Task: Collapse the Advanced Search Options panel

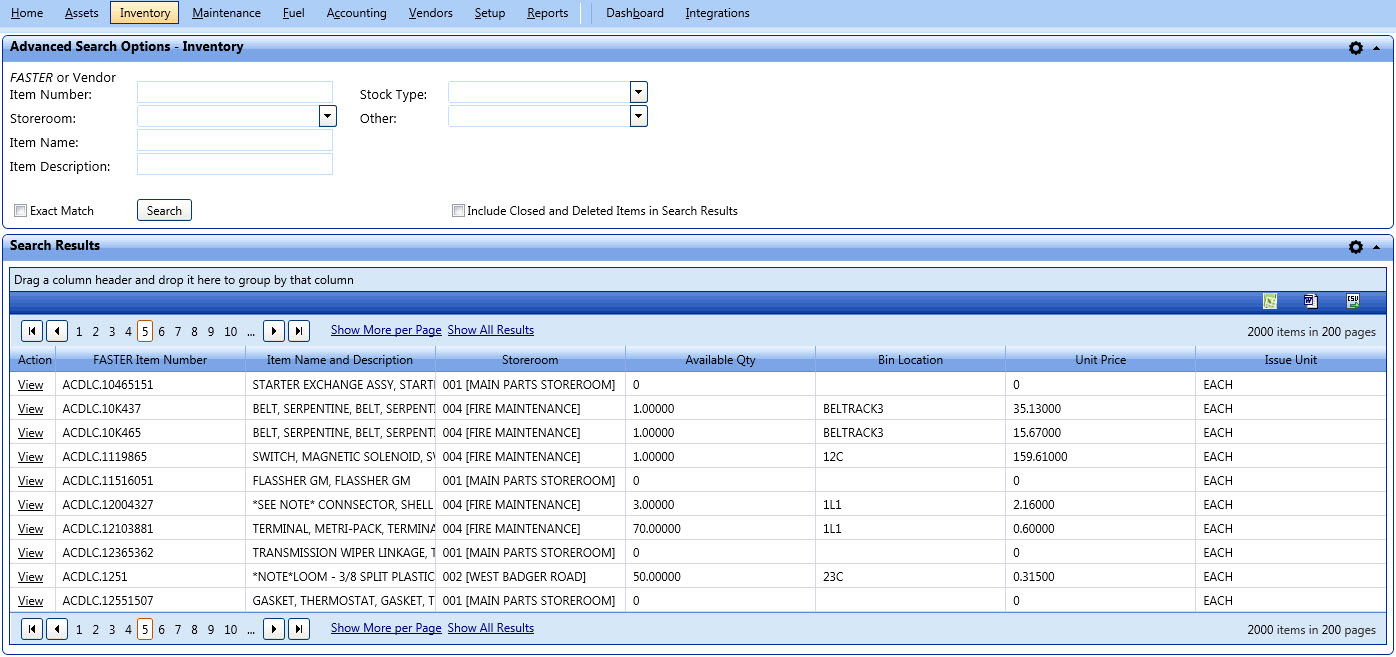Action: pyautogui.click(x=1377, y=48)
